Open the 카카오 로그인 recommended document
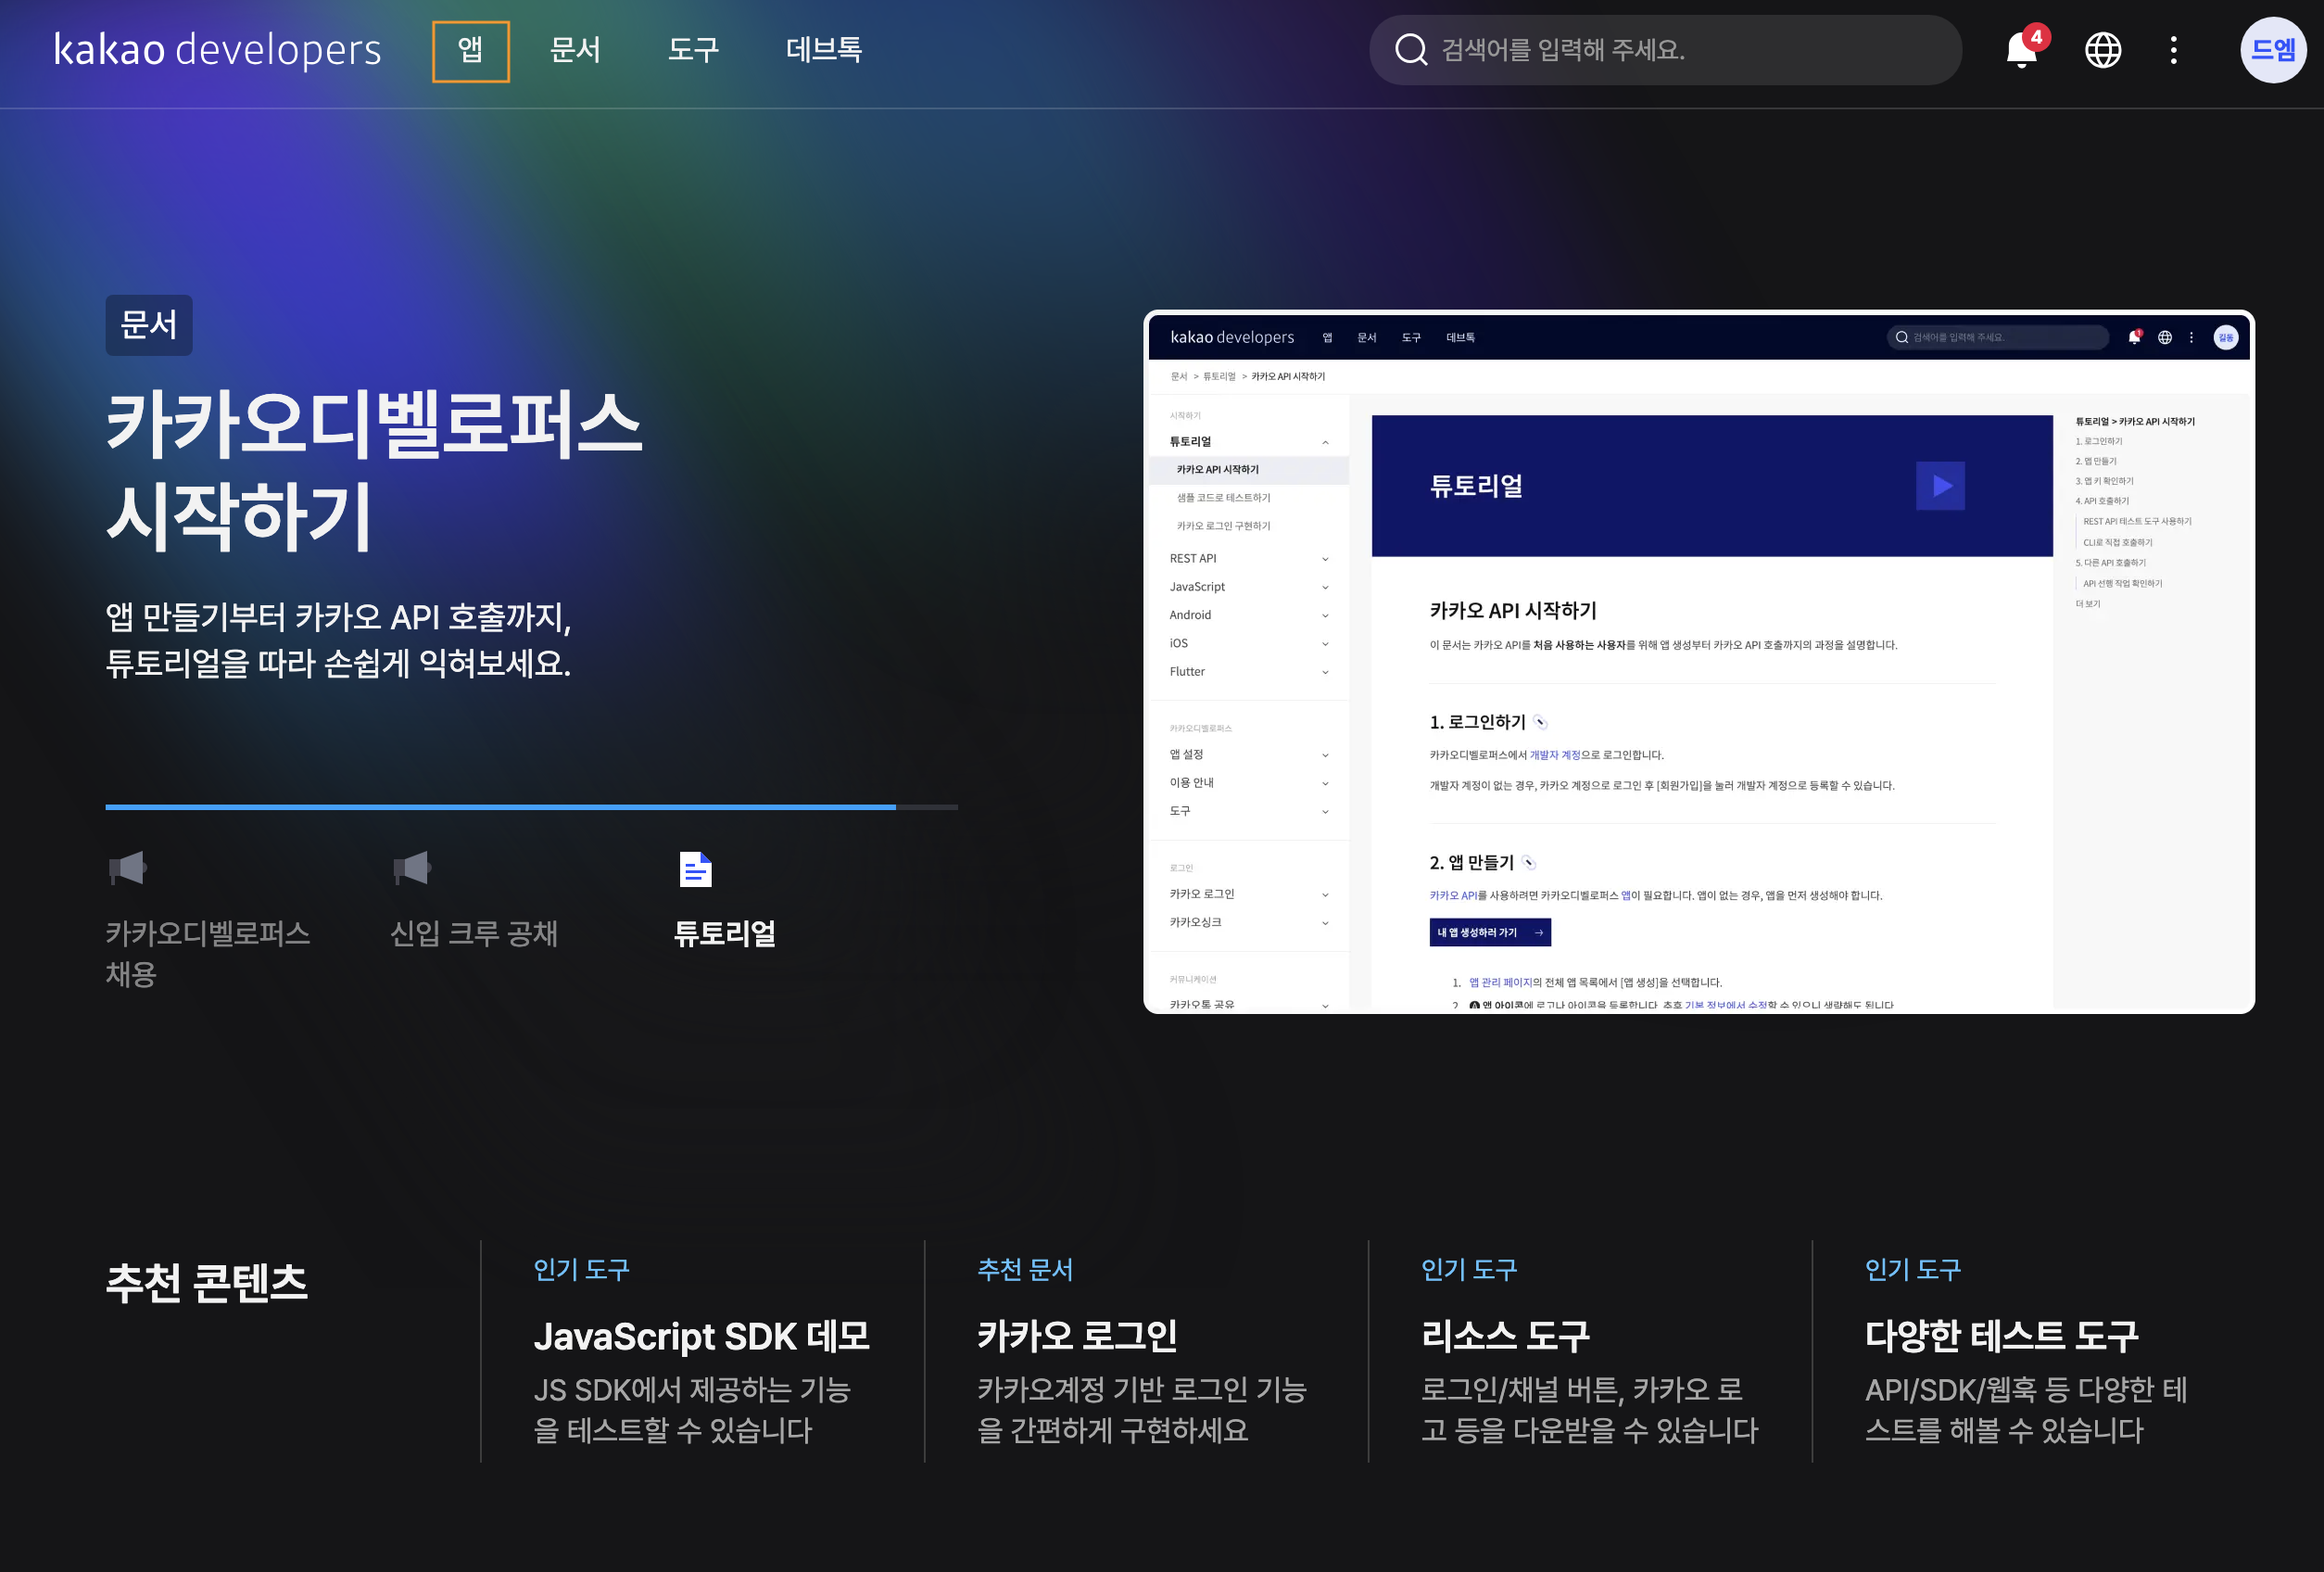2324x1572 pixels. click(1077, 1336)
